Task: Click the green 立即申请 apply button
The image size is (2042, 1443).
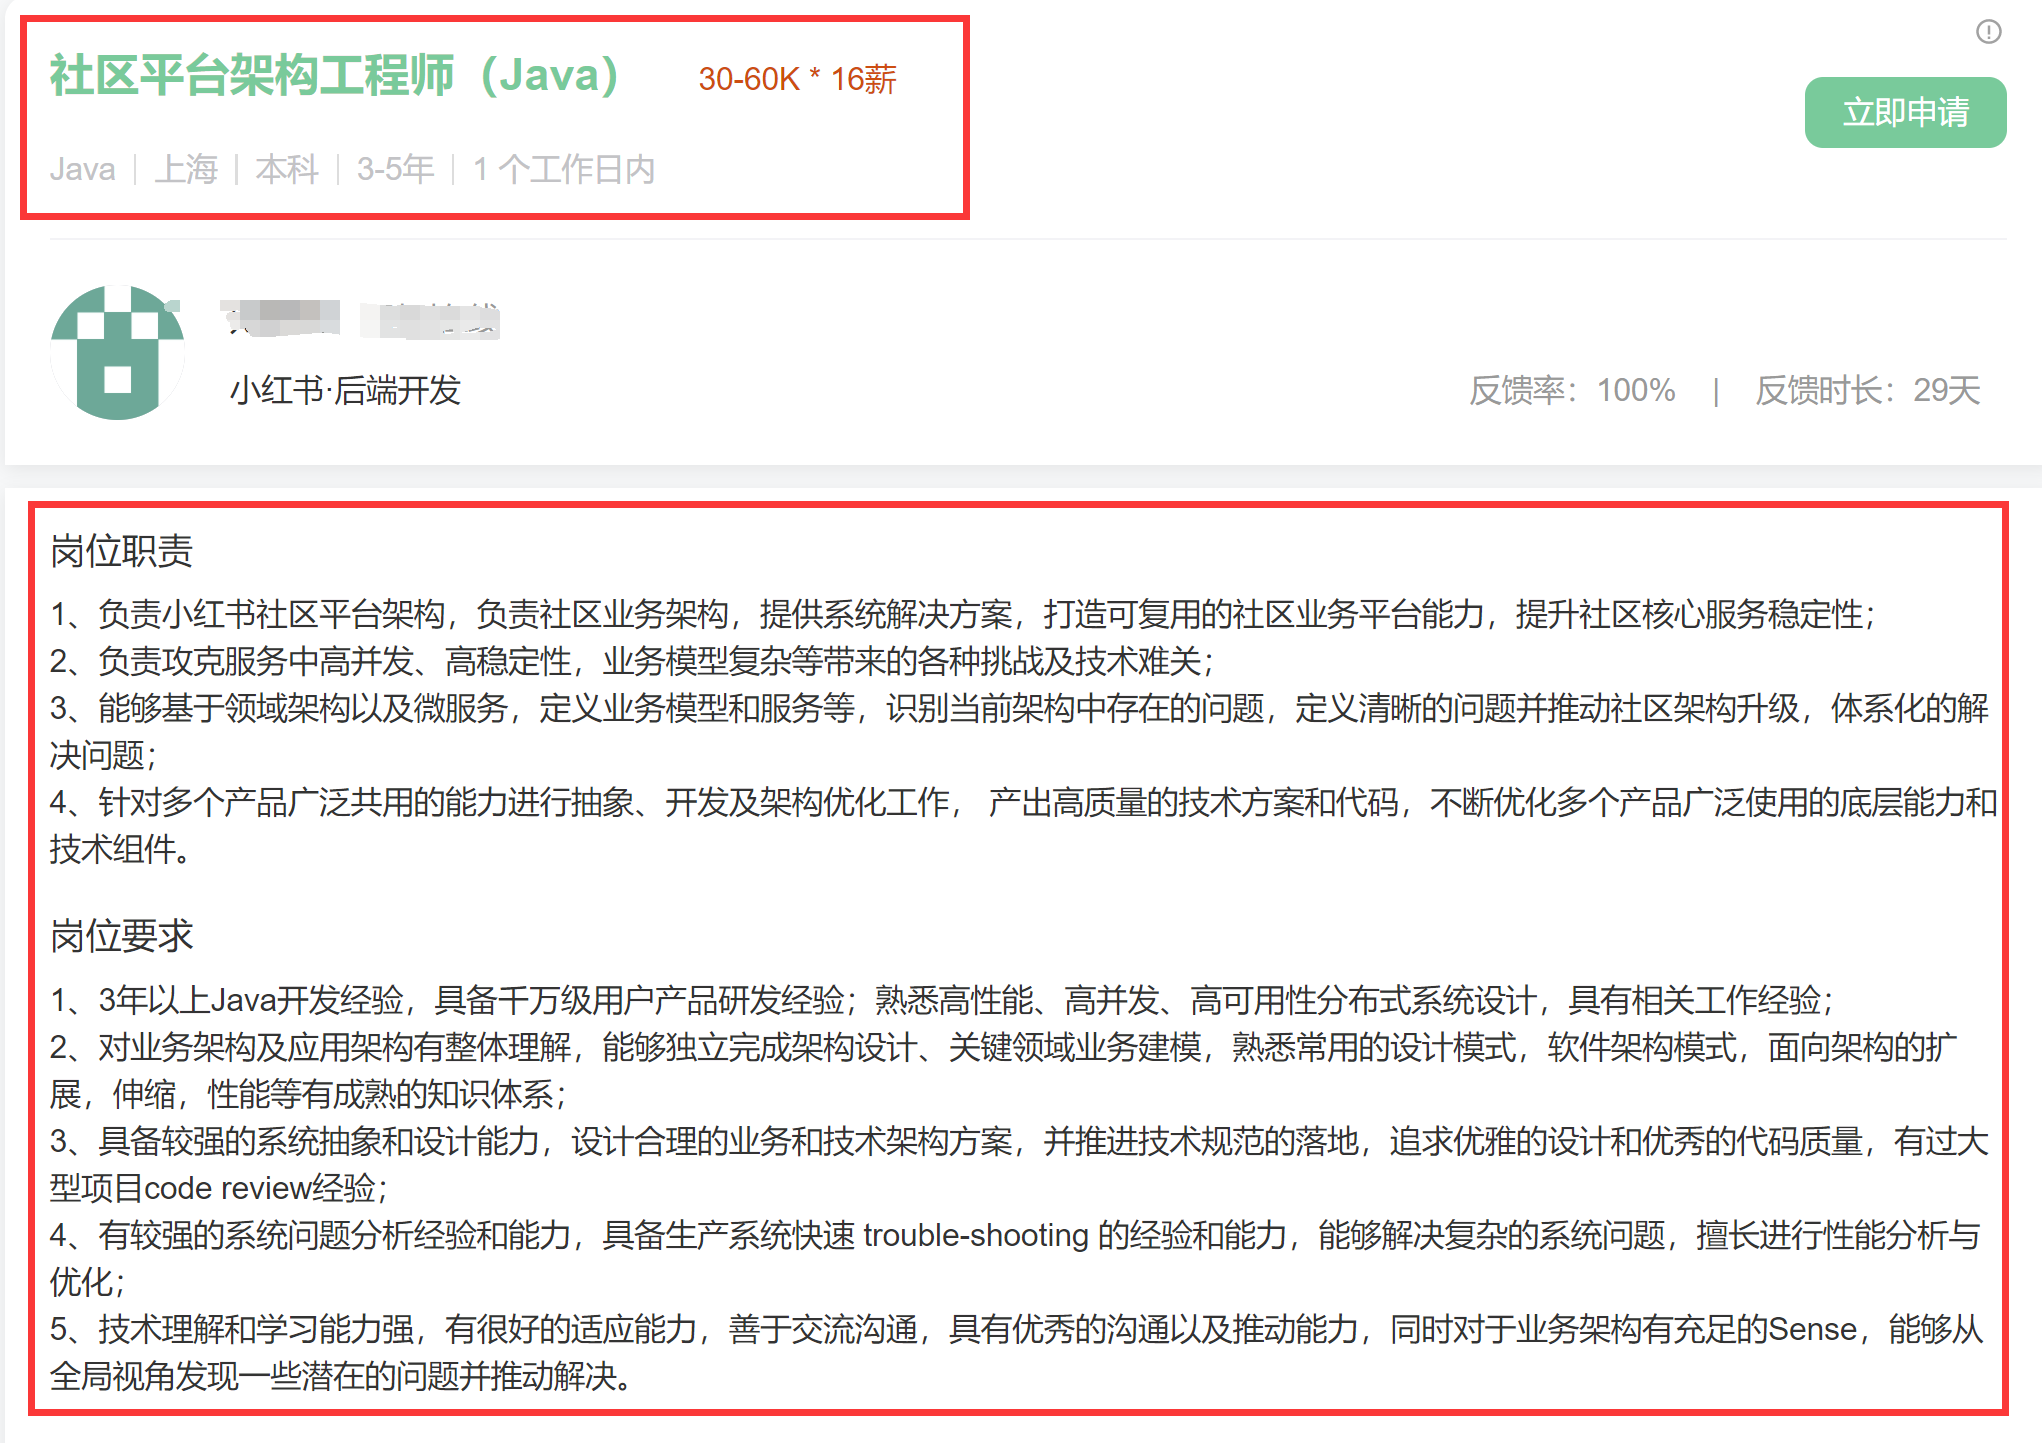Action: [1904, 112]
